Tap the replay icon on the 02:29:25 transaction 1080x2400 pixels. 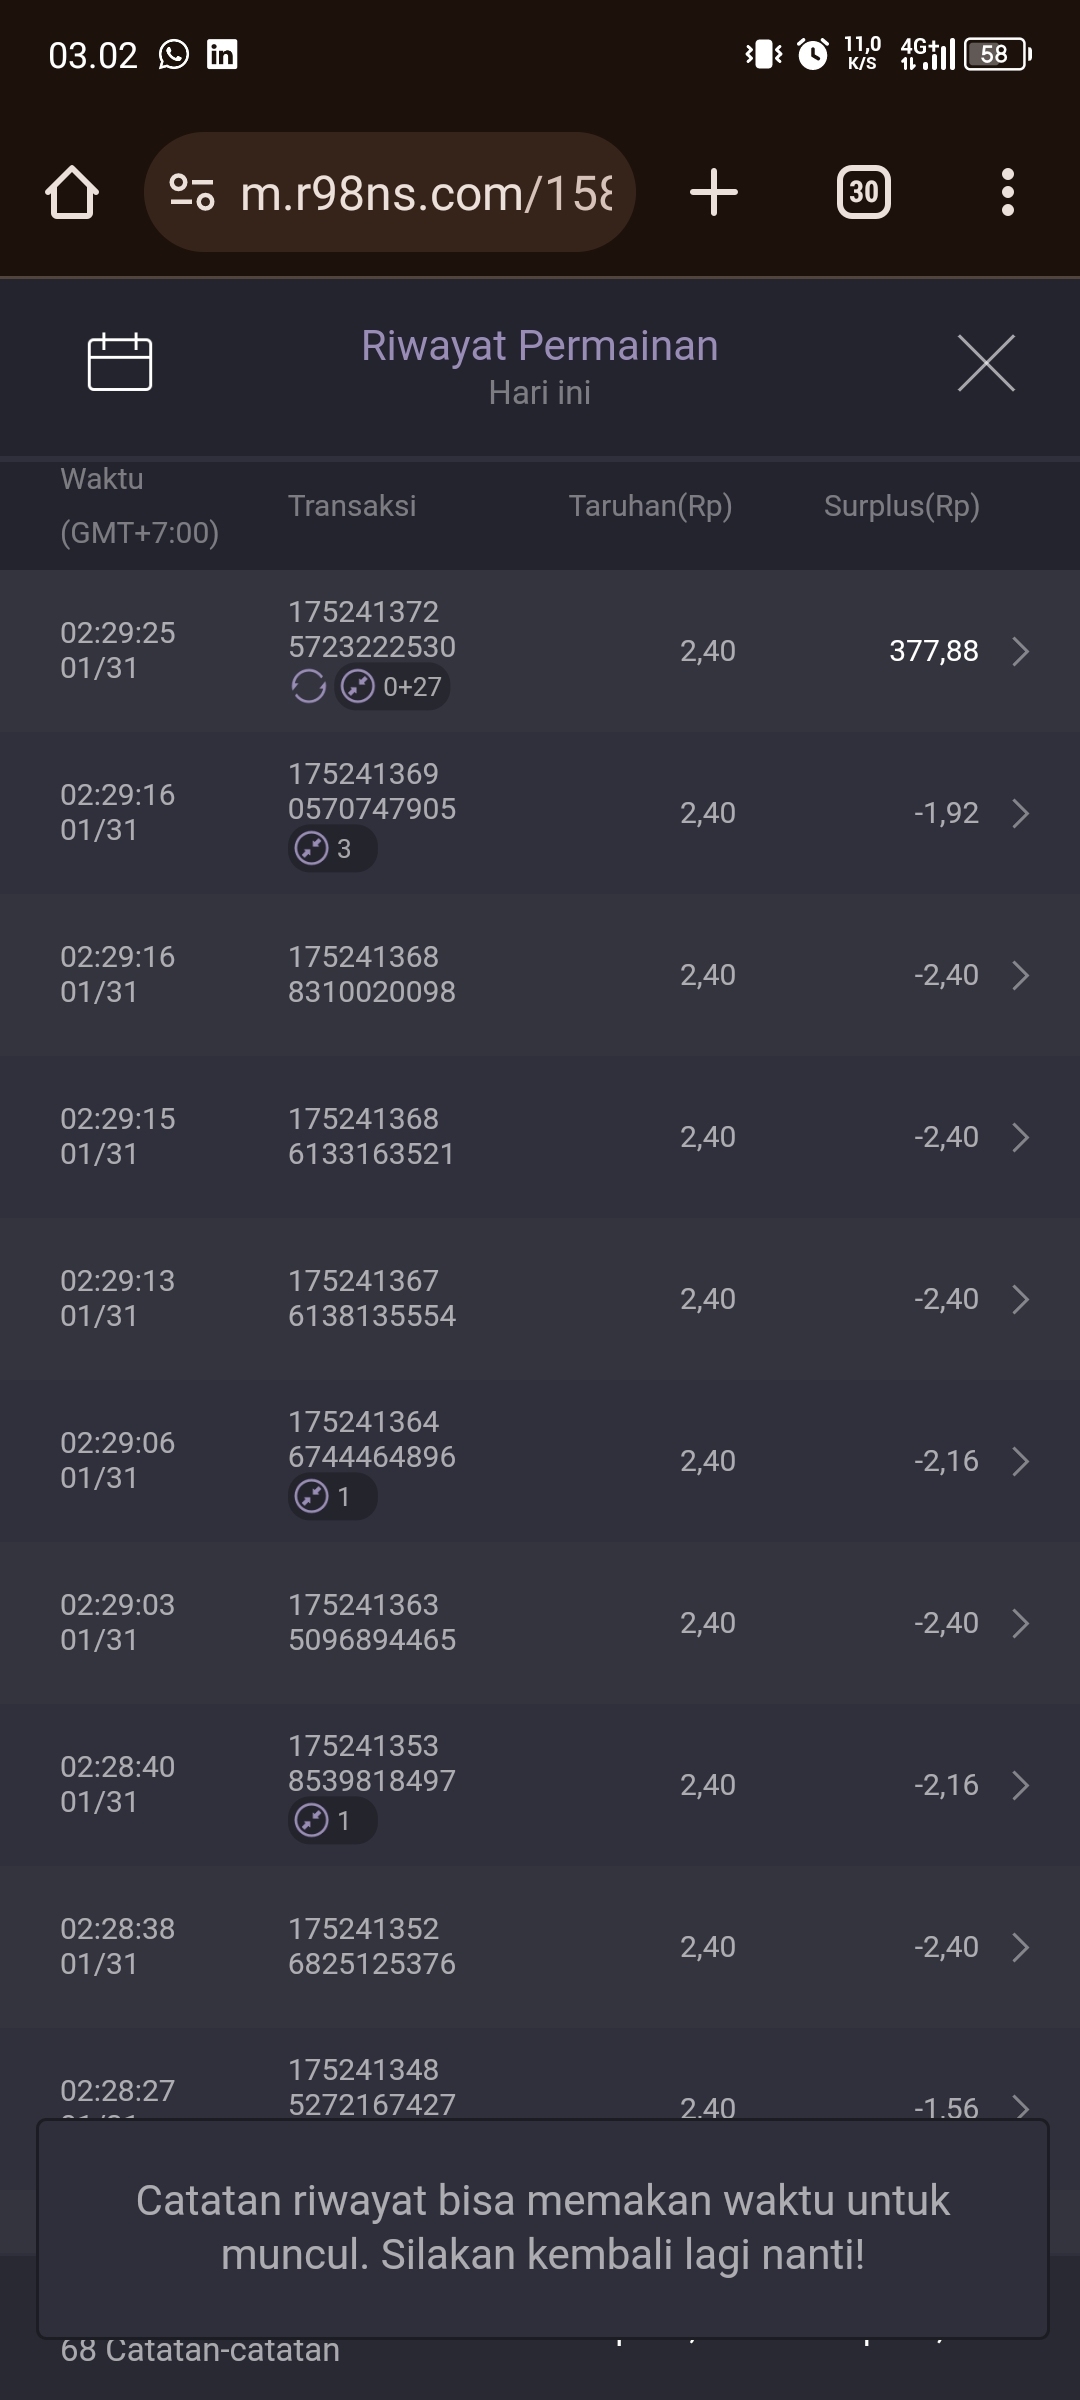pos(308,687)
